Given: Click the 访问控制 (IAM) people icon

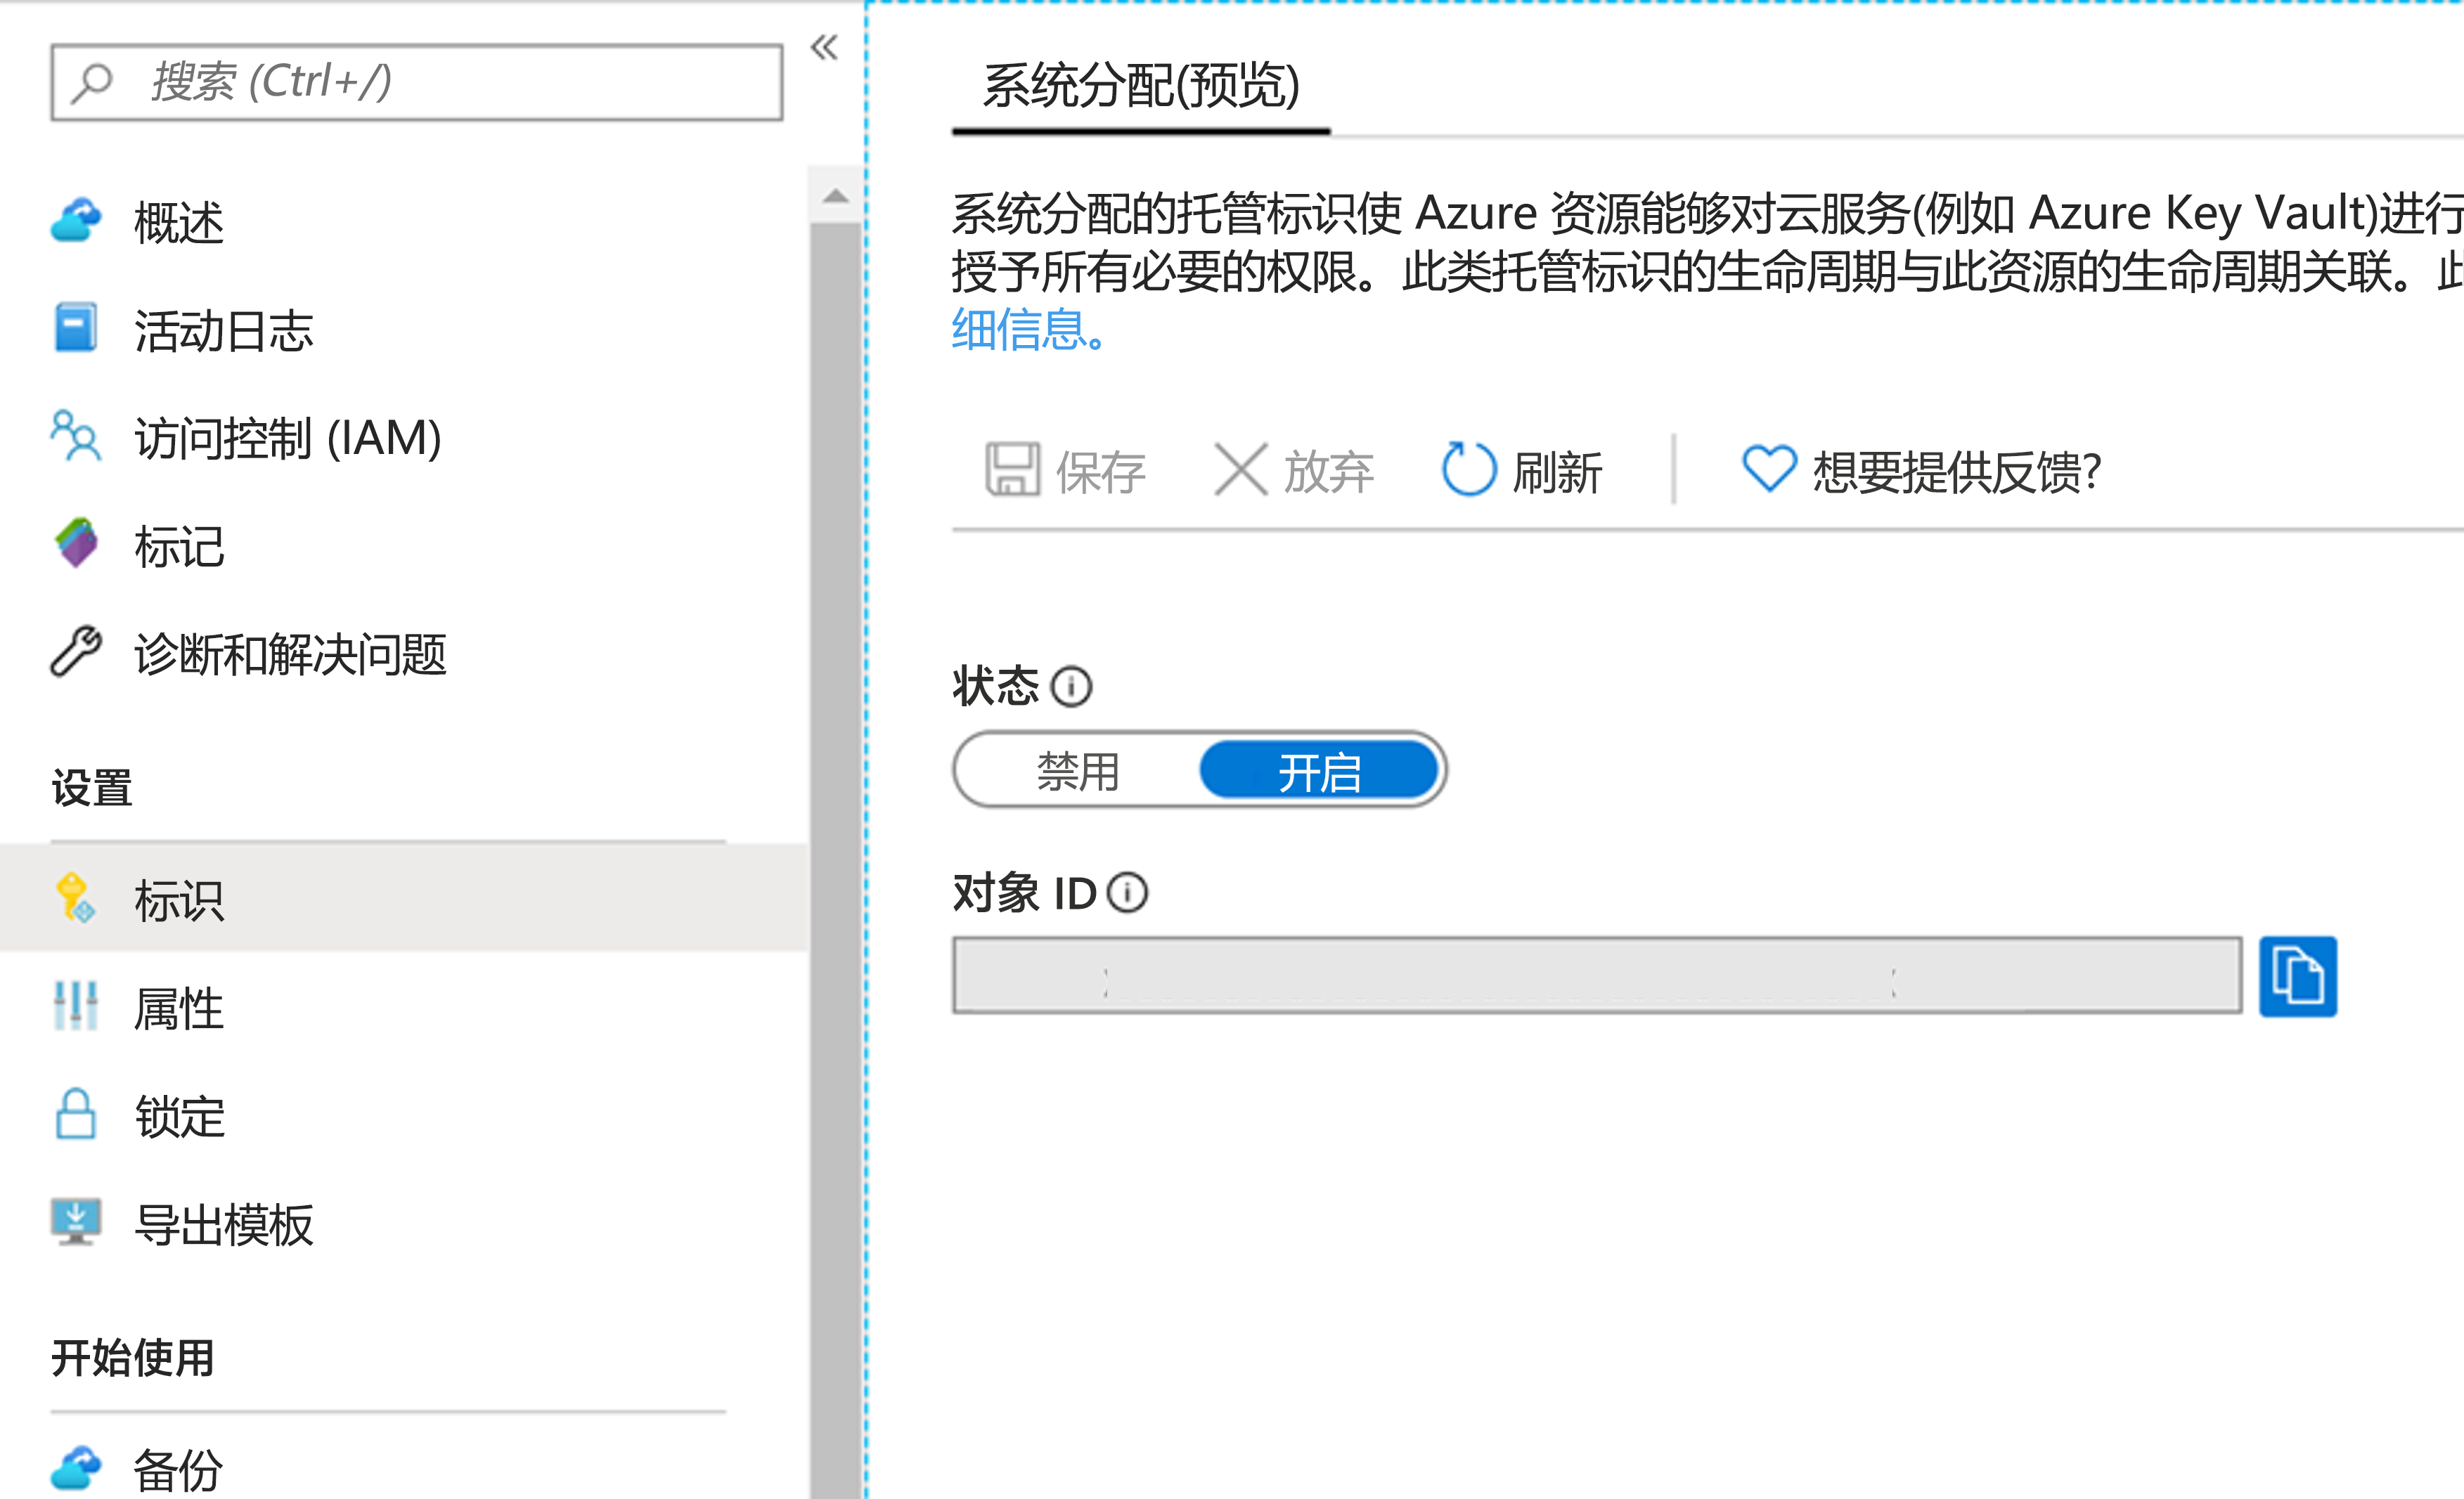Looking at the screenshot, I should point(76,435).
